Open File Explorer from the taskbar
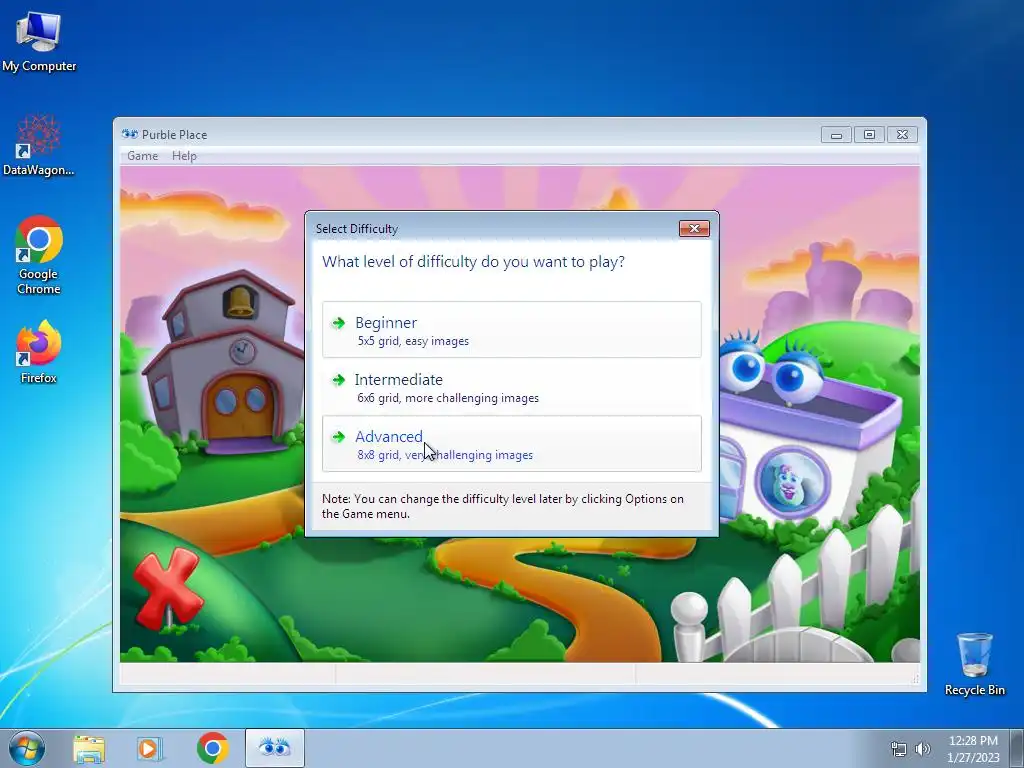 click(x=89, y=748)
